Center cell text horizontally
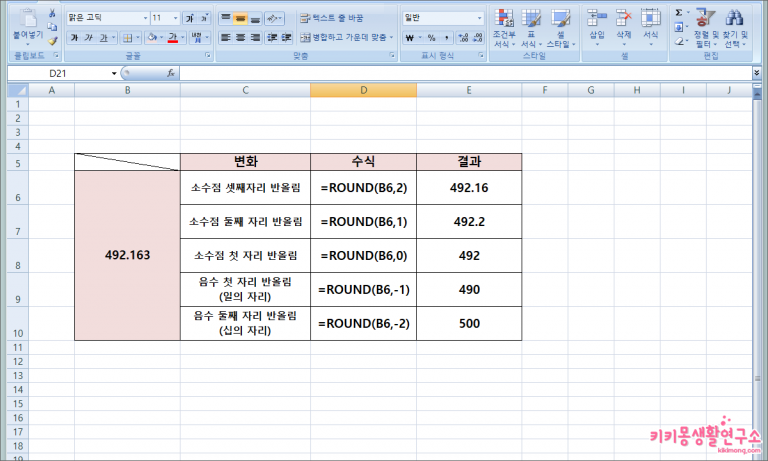This screenshot has height=461, width=768. click(x=240, y=38)
